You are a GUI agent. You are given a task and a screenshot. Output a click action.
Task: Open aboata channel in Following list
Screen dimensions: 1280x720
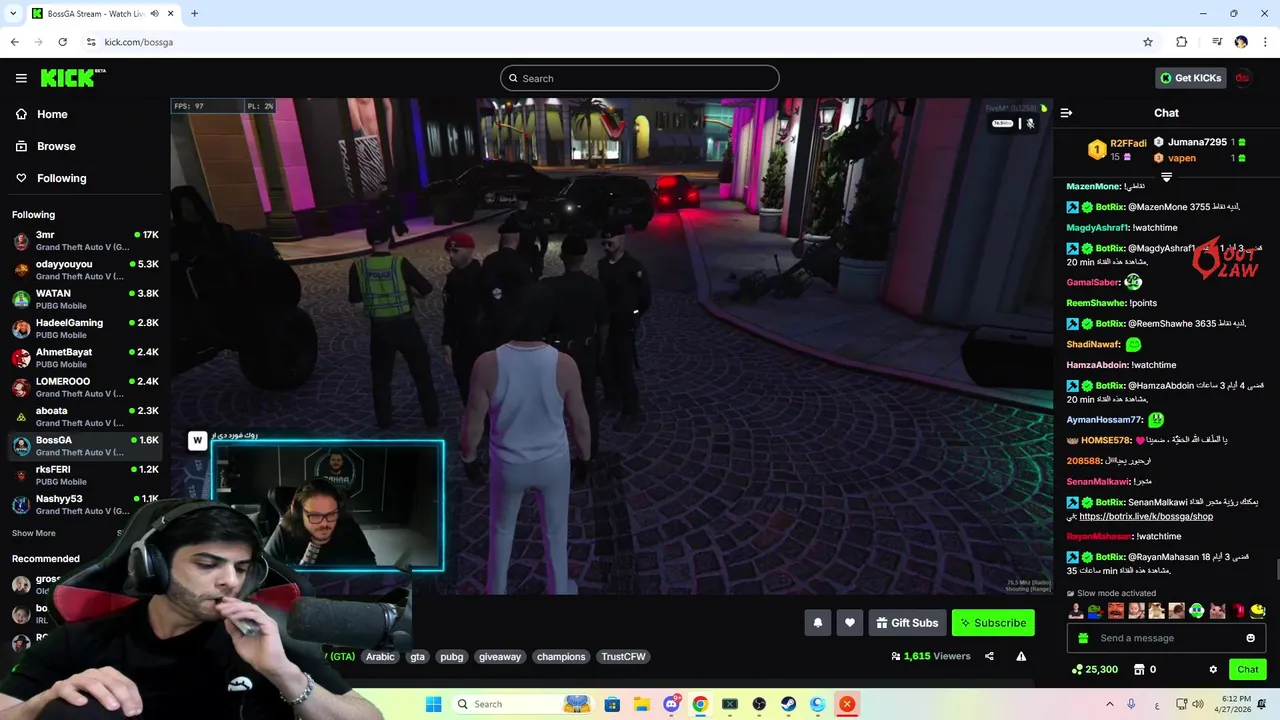[85, 416]
